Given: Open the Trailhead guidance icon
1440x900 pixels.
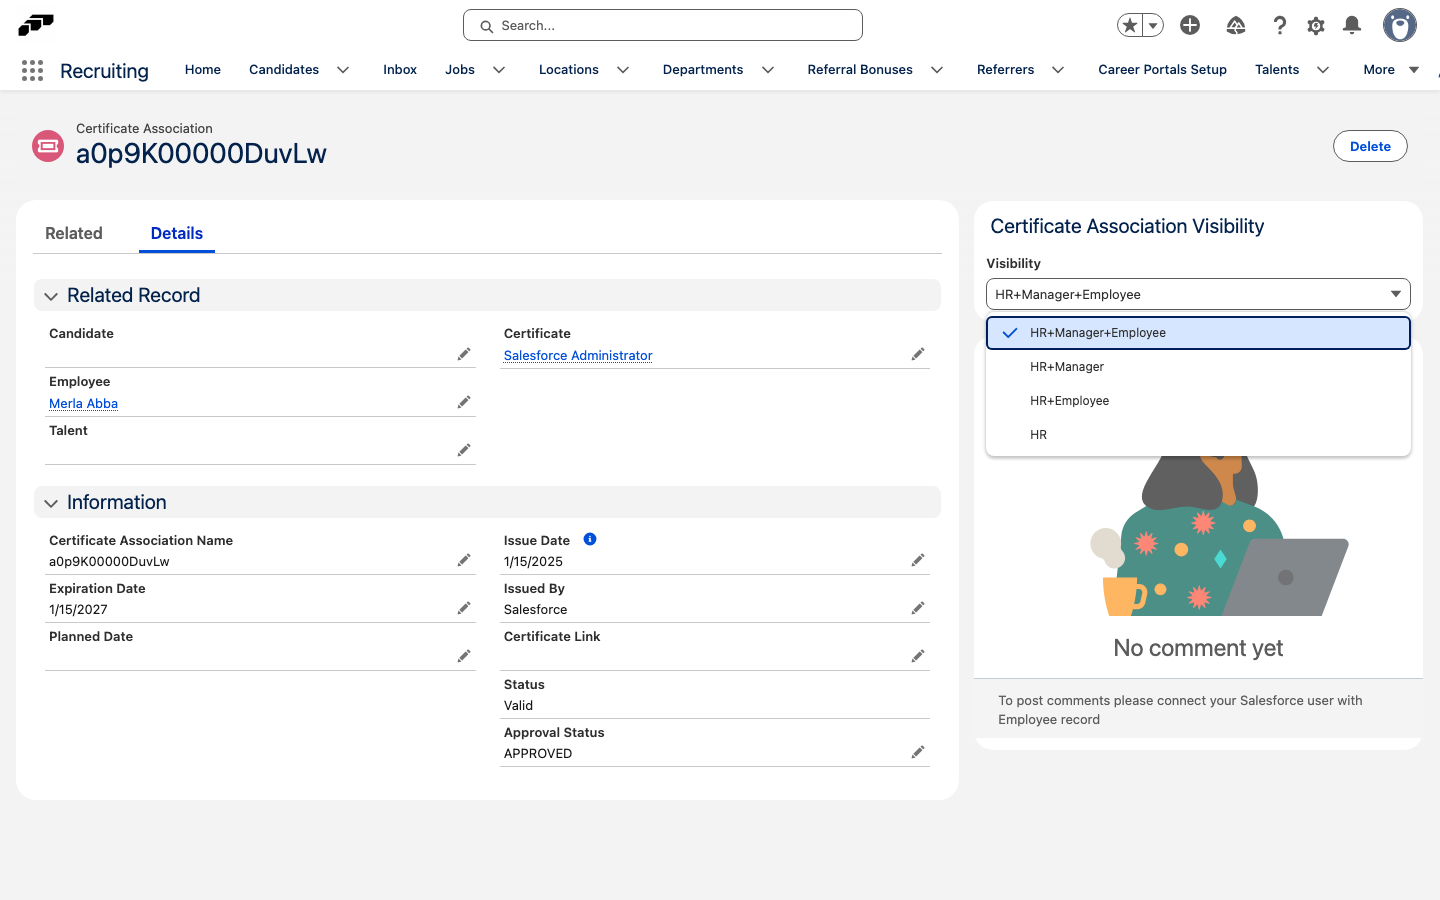Looking at the screenshot, I should tap(1236, 25).
